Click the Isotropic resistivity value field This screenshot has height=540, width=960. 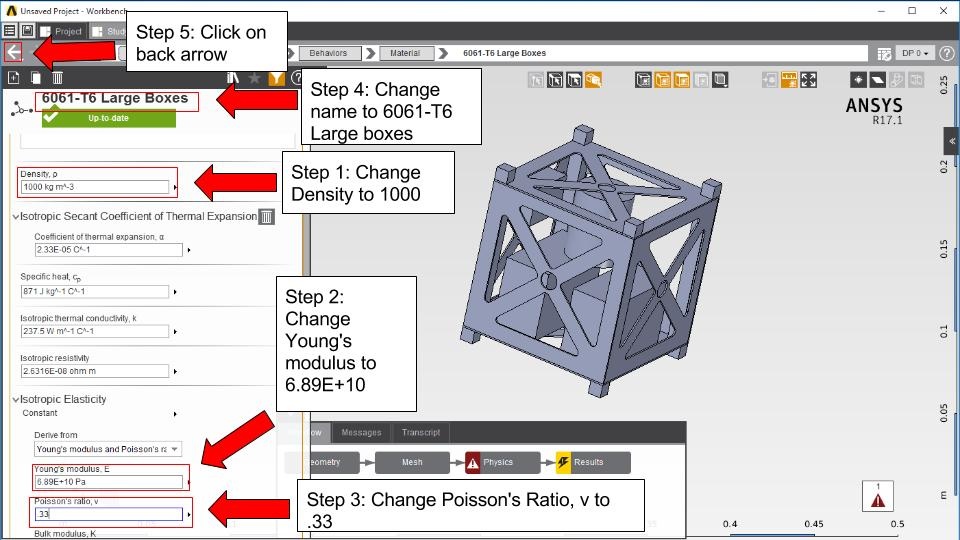[95, 371]
